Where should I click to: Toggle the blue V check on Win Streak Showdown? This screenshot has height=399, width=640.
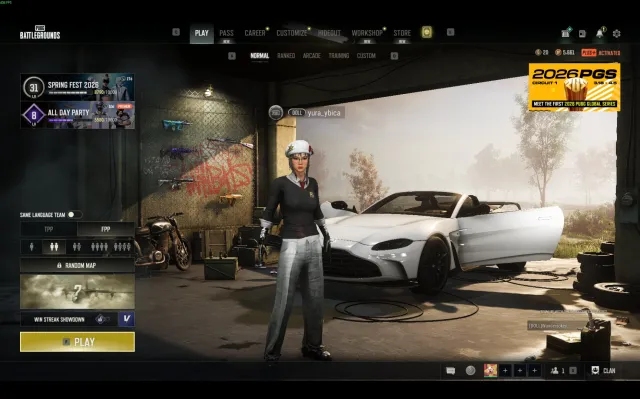click(x=127, y=319)
